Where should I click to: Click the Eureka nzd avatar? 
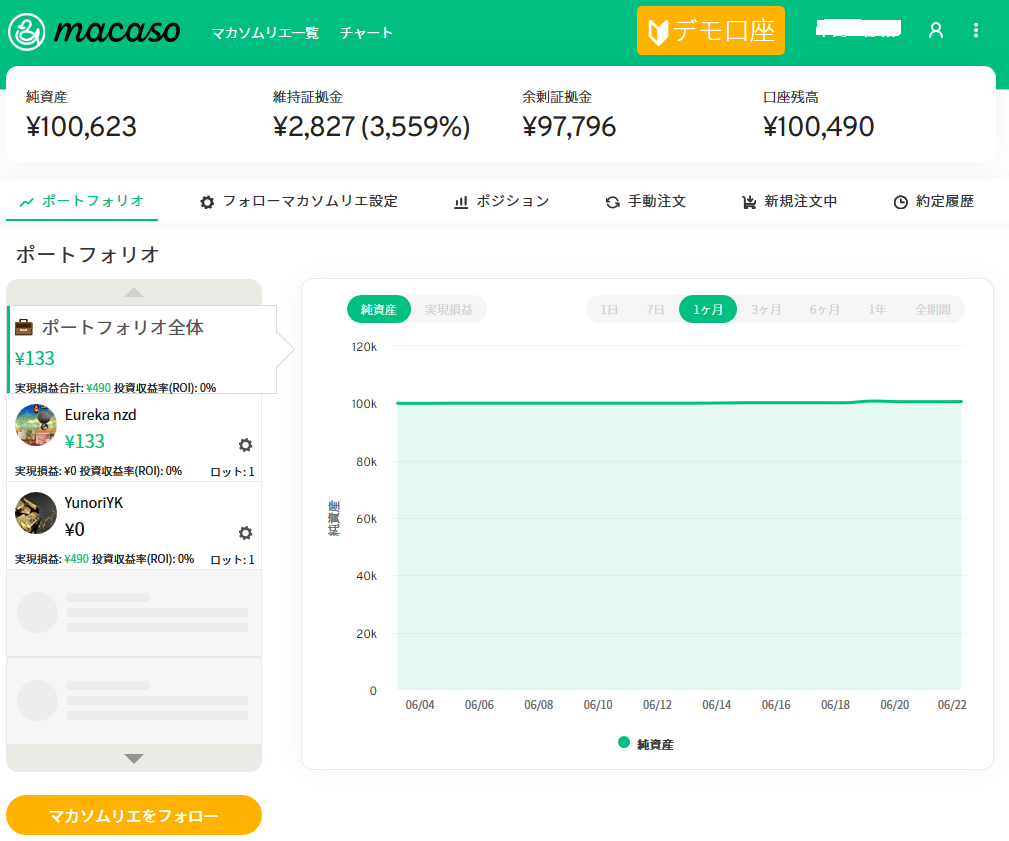[36, 426]
